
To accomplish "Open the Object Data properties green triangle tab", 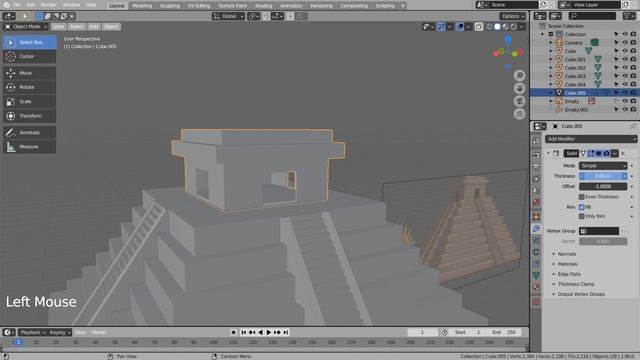I will point(536,276).
